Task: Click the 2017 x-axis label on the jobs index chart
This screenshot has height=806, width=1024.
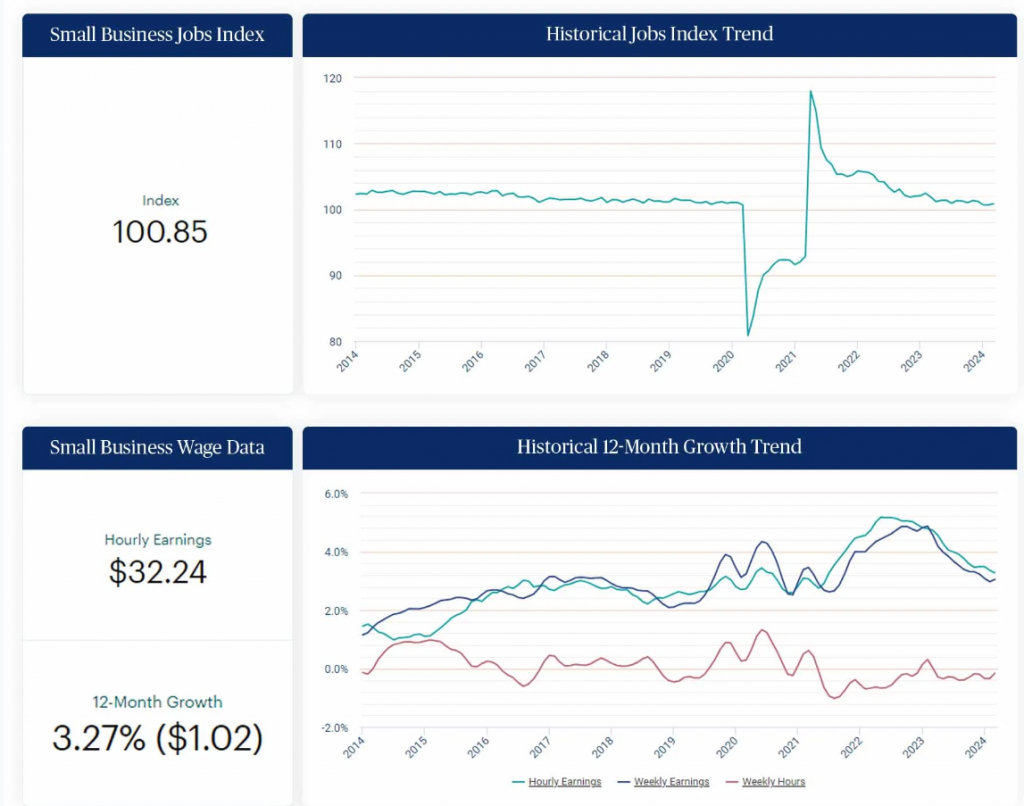Action: (x=536, y=362)
